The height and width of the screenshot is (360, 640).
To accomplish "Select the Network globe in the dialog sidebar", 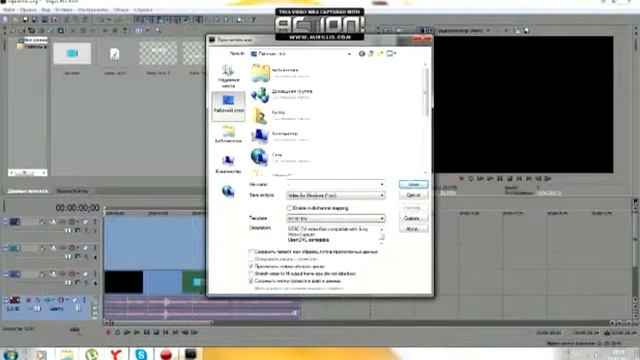I will click(x=228, y=191).
